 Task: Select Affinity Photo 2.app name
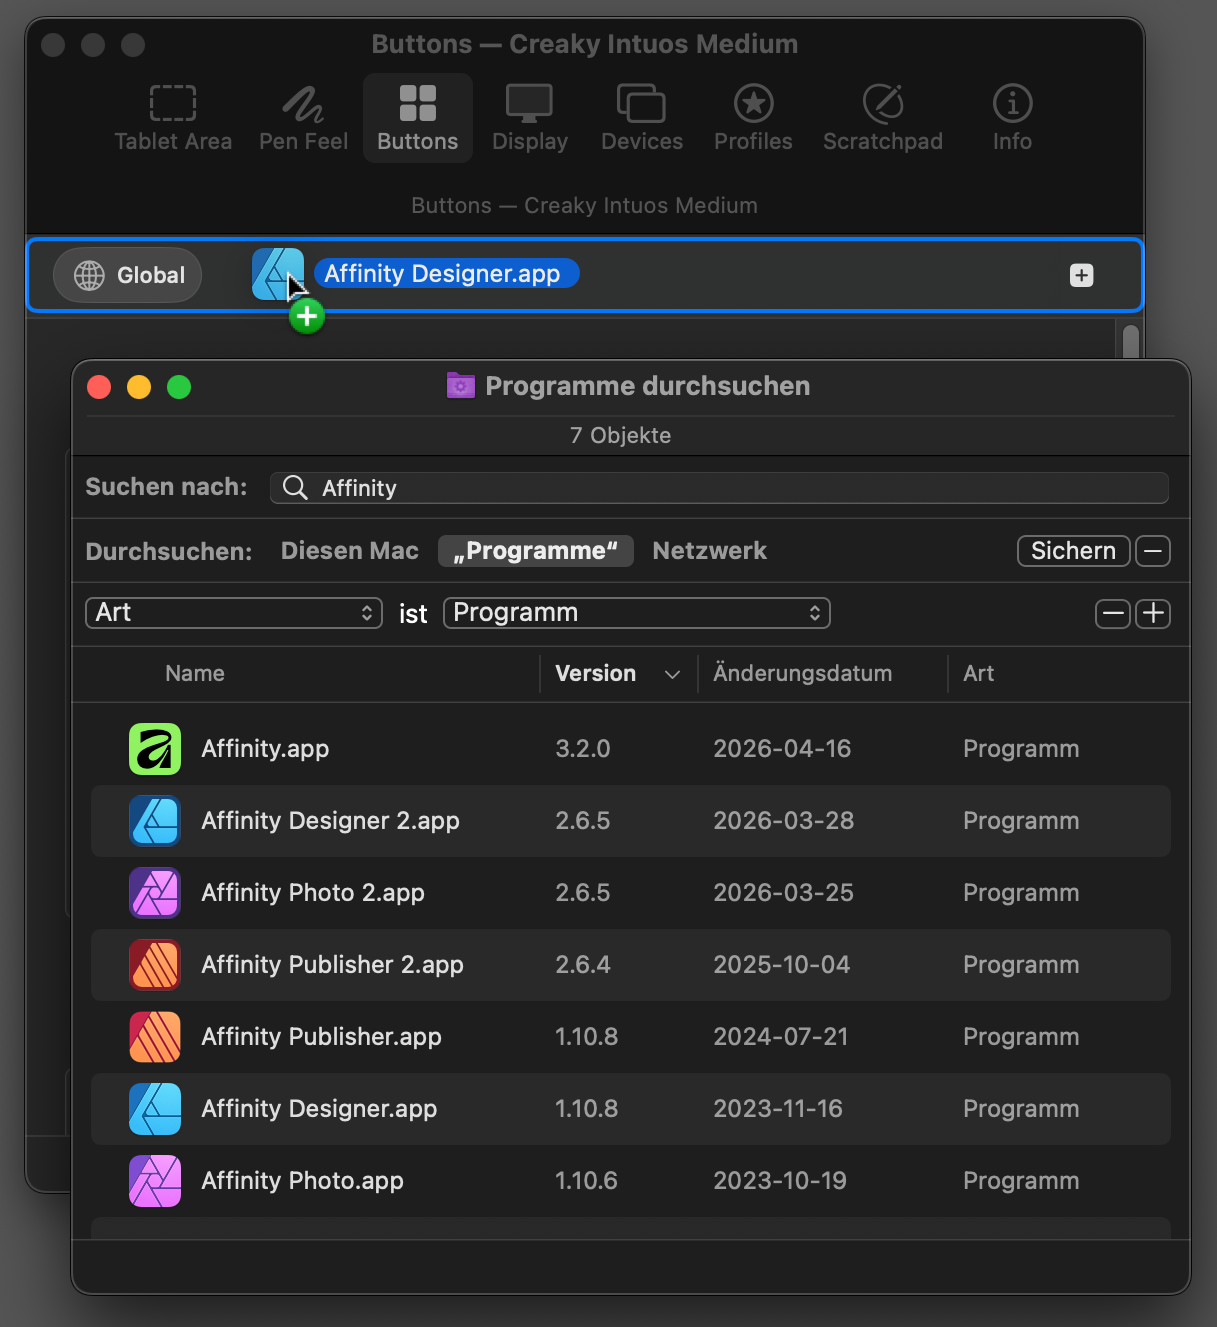coord(313,893)
